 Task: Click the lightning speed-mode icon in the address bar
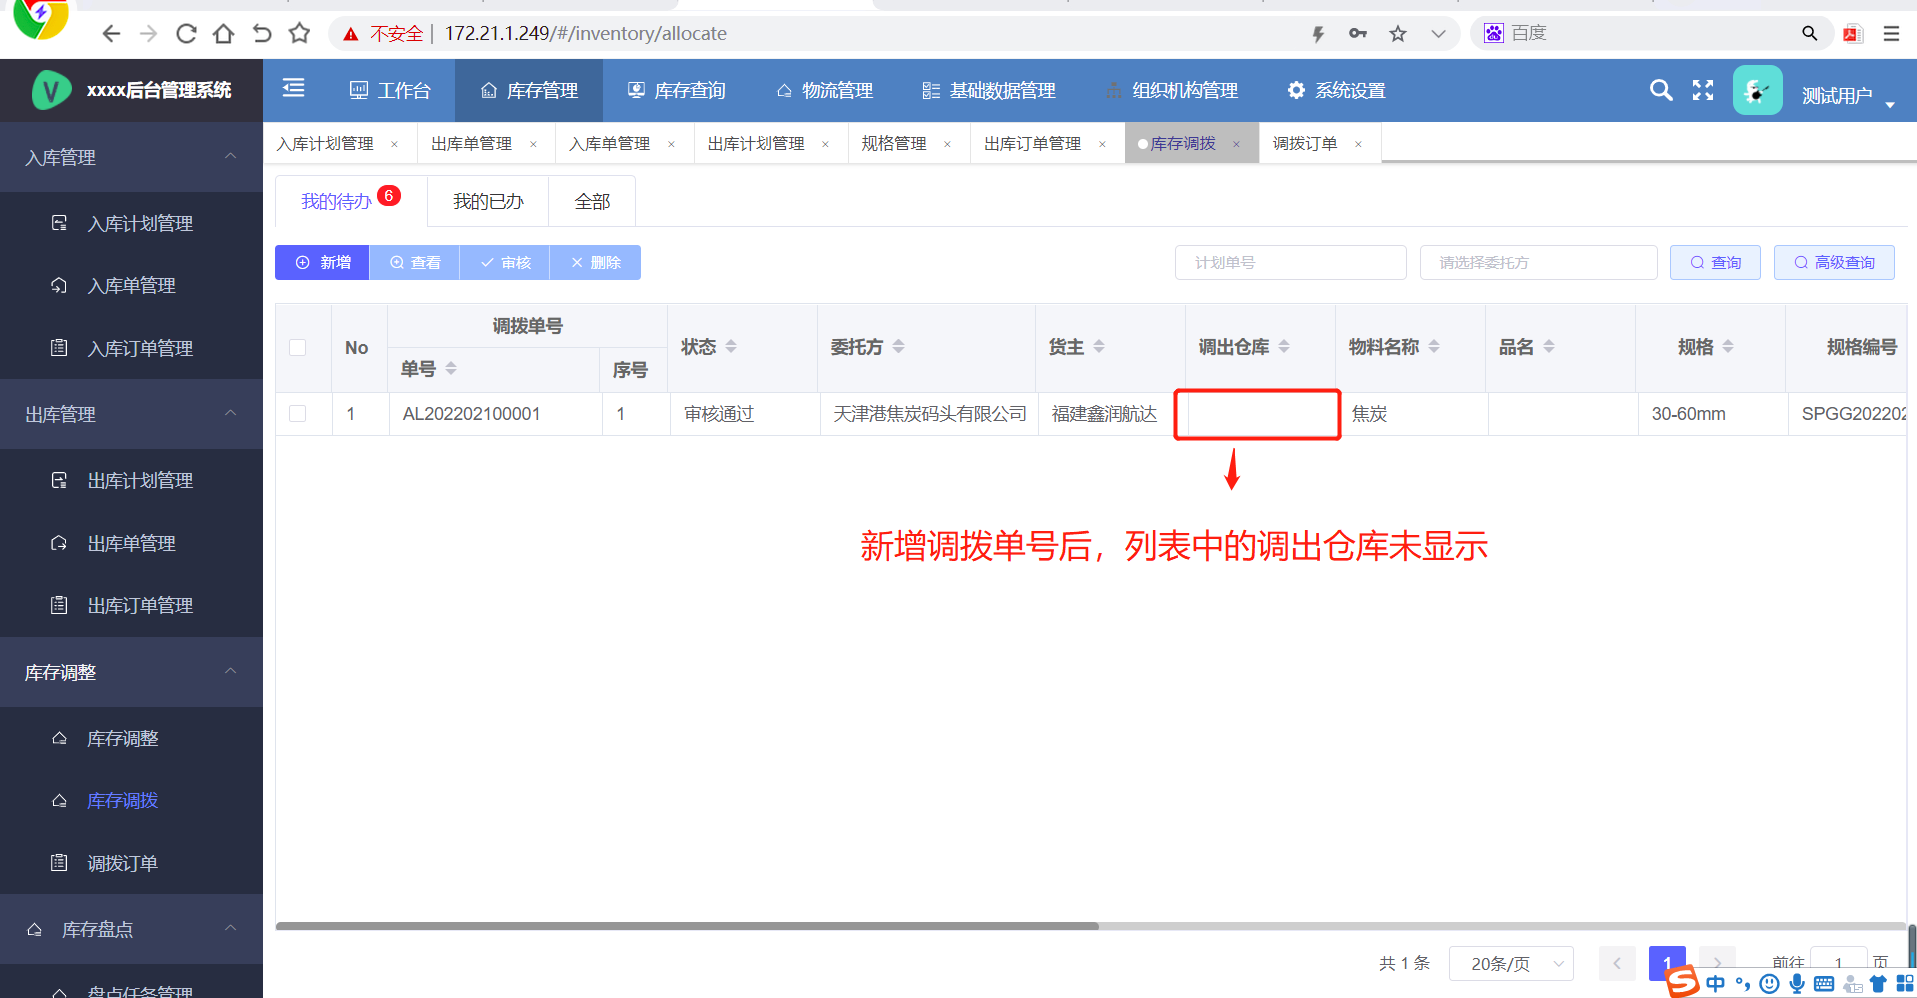point(1318,34)
